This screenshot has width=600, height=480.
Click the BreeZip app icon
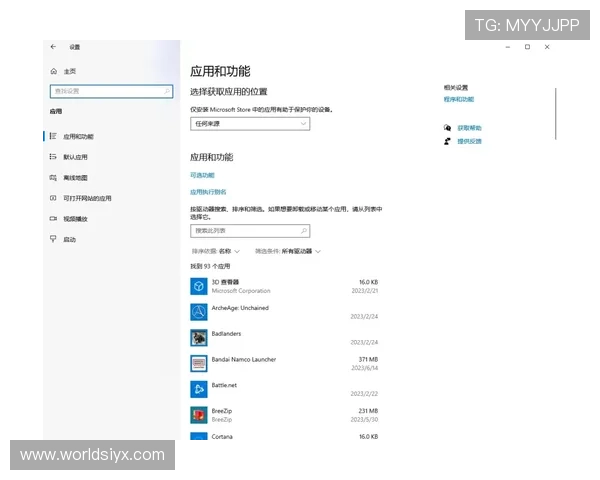[x=199, y=415]
